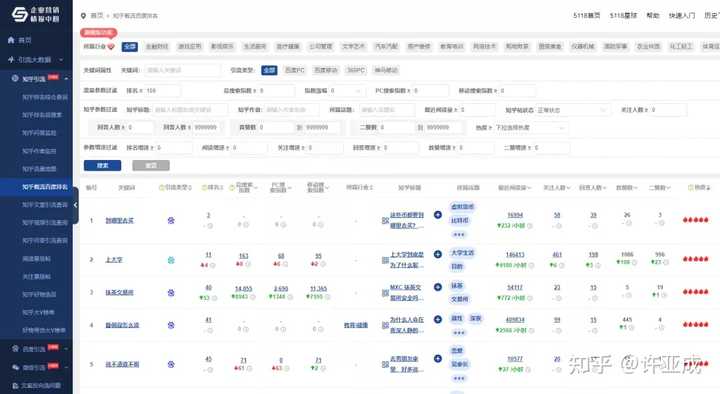Select the 医疗健康 industry tag

tap(287, 46)
